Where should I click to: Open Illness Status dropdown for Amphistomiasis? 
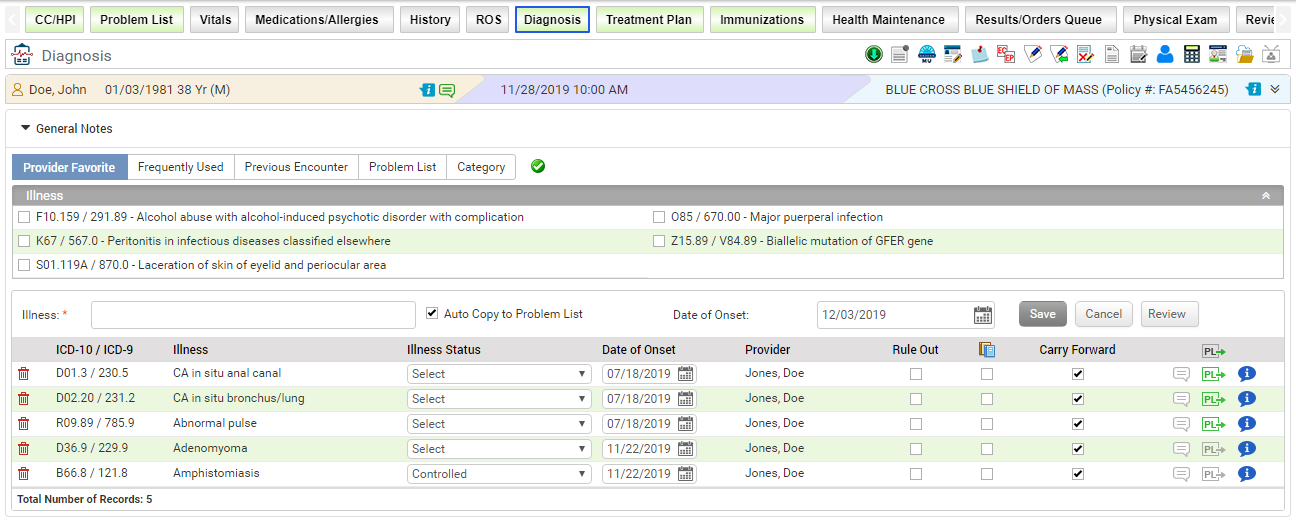tap(499, 474)
